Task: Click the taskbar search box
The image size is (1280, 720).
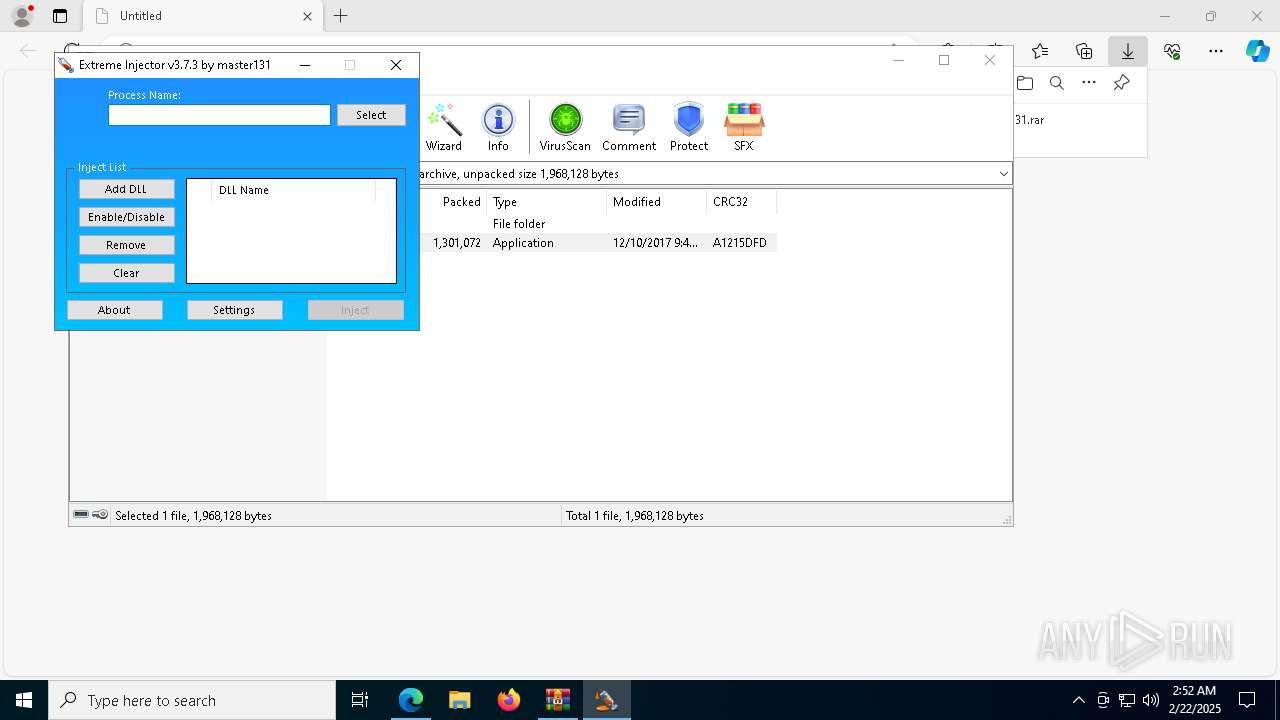Action: pos(192,700)
